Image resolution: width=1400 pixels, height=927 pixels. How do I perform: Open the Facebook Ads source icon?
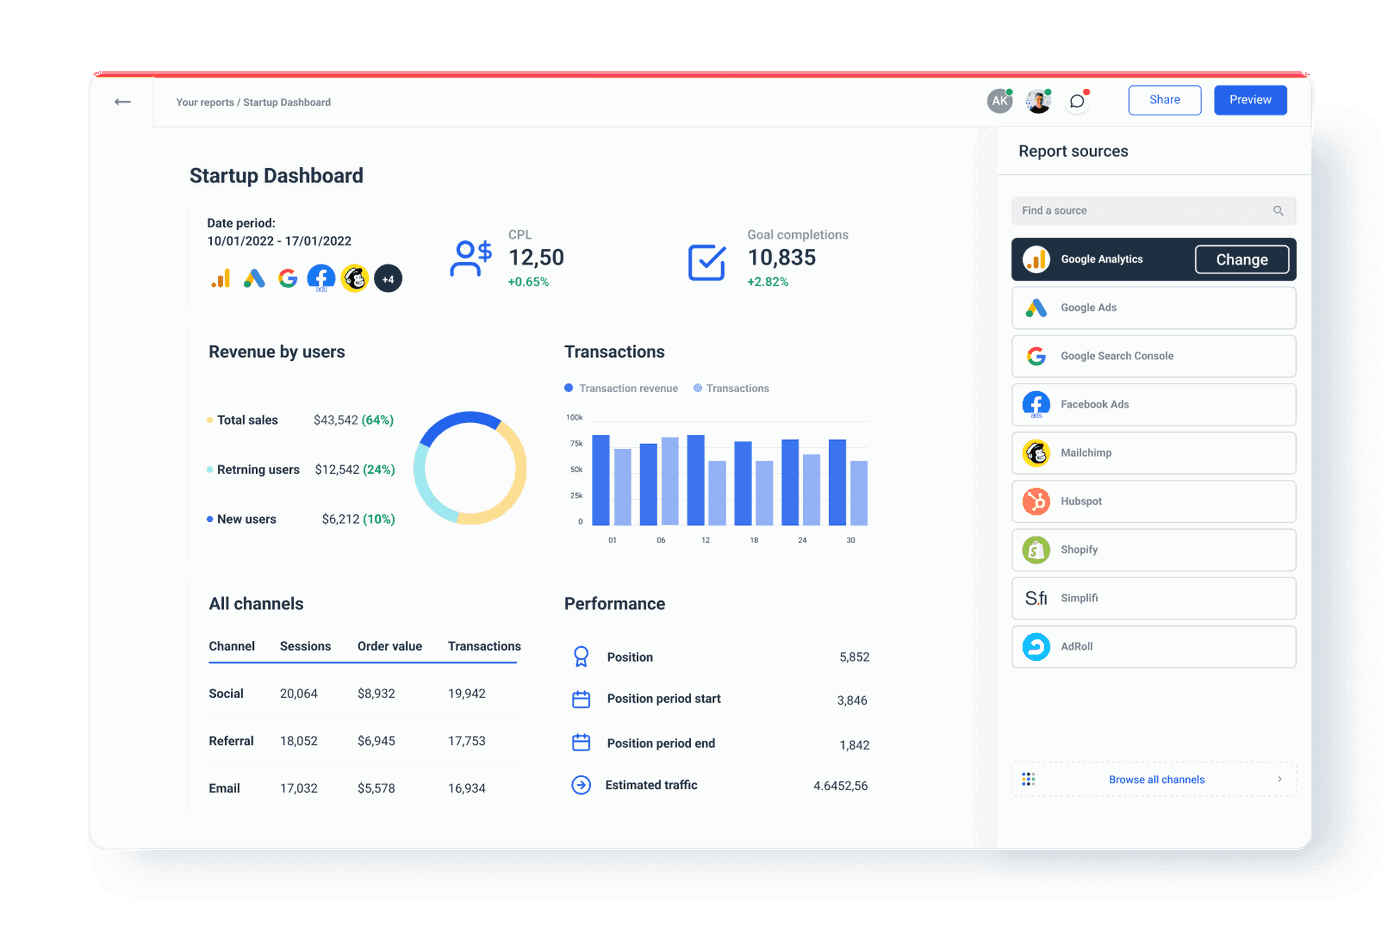[1035, 404]
